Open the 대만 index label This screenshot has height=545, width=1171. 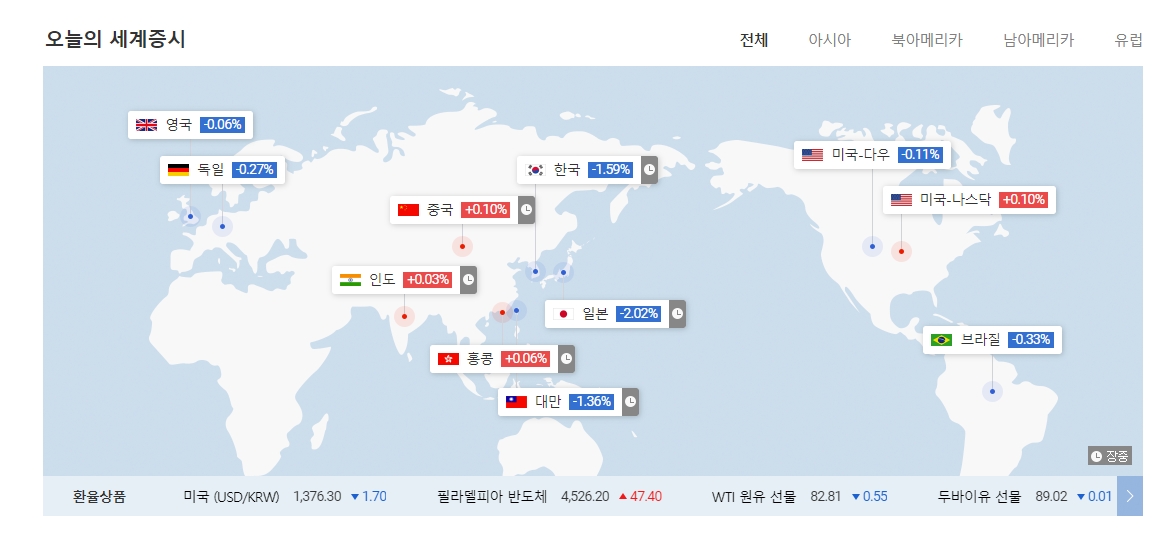548,402
